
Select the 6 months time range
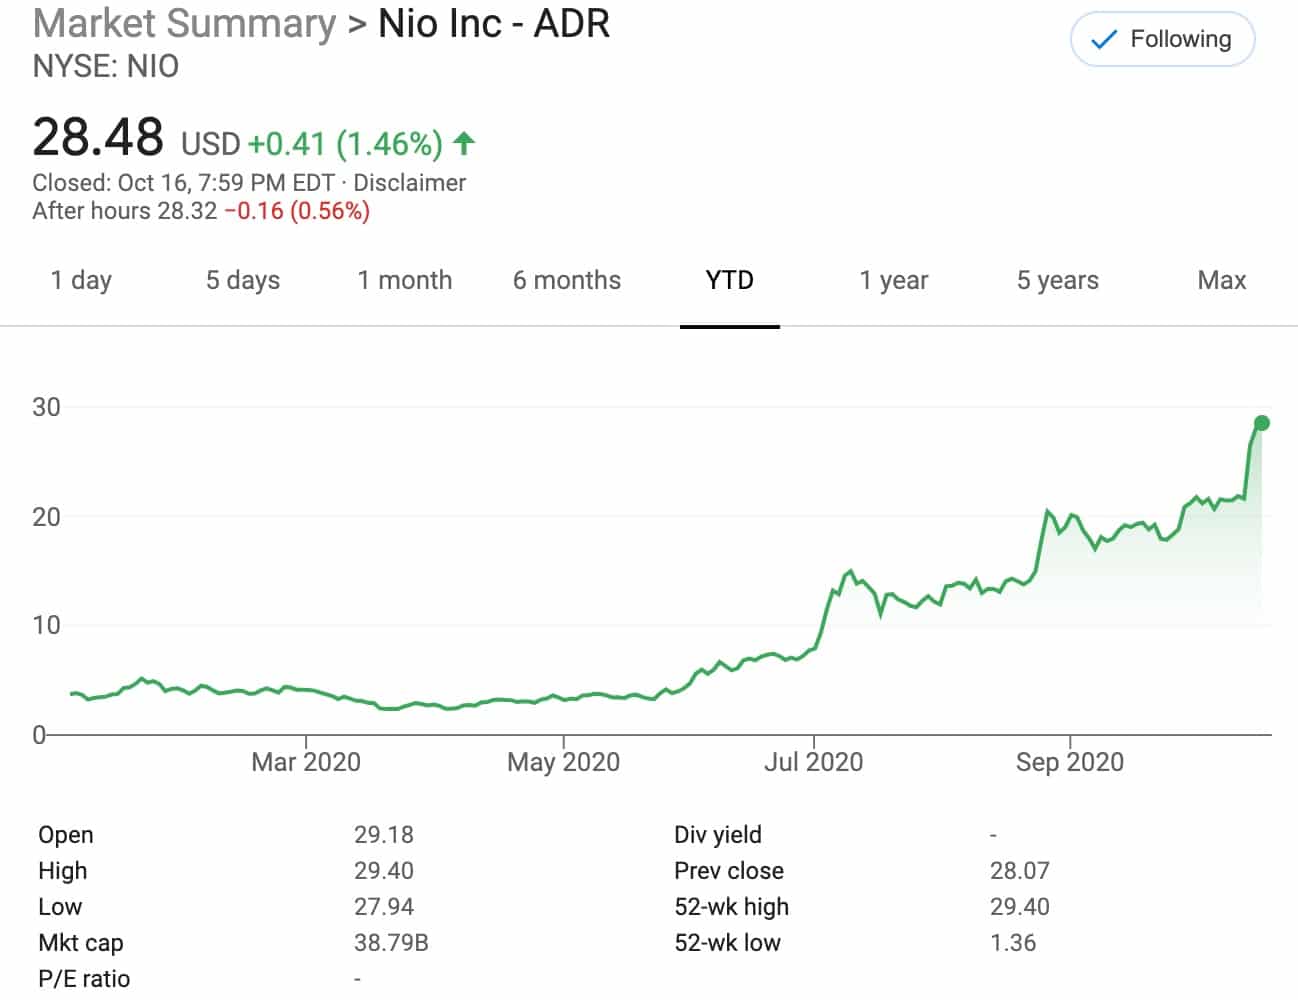[567, 281]
